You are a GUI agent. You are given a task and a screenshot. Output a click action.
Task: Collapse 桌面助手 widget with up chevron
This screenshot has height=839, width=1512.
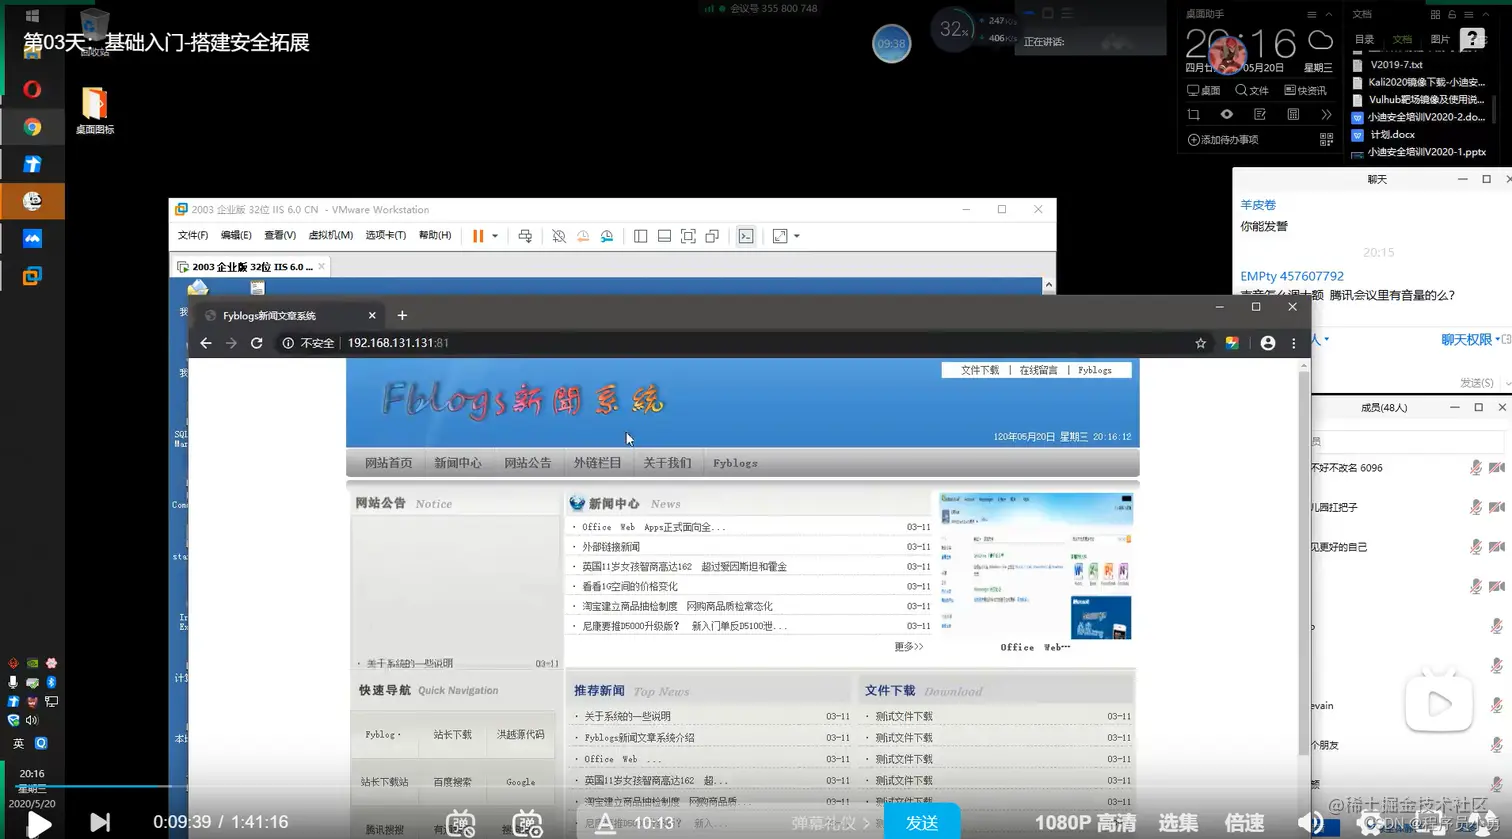[1328, 15]
